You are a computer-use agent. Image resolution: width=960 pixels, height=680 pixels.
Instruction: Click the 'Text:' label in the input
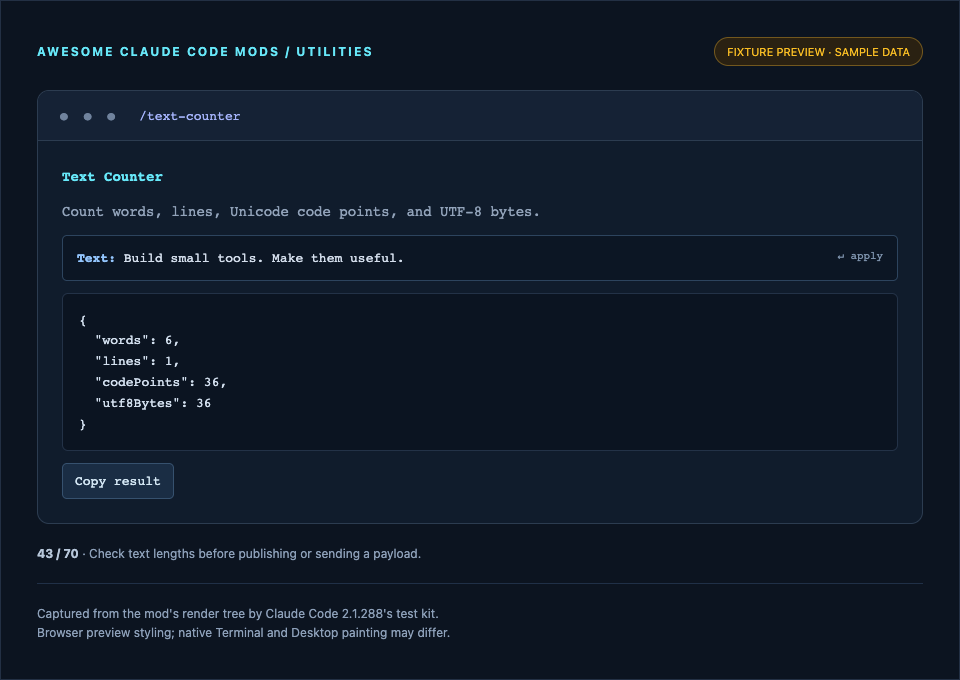(x=96, y=258)
